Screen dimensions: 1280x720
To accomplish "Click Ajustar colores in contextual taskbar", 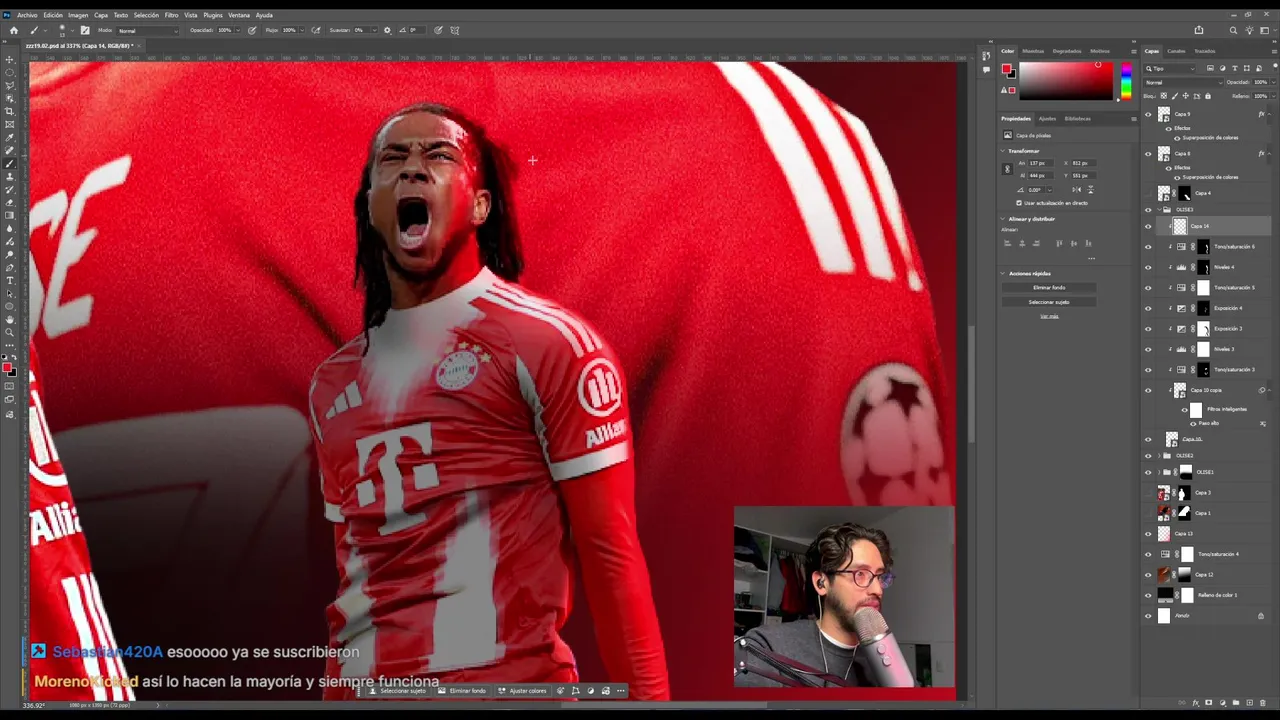I will coord(523,691).
